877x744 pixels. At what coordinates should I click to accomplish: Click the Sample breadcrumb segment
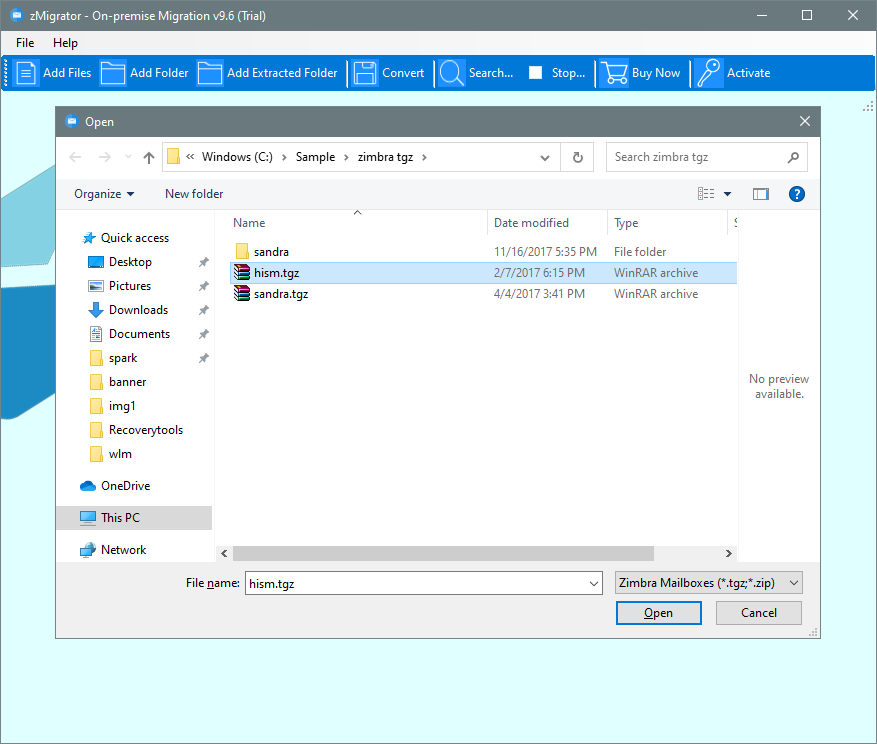tap(315, 157)
